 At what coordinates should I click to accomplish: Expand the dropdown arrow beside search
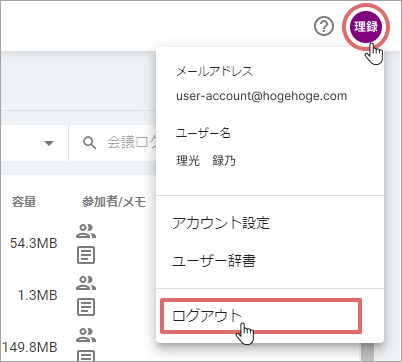point(49,143)
